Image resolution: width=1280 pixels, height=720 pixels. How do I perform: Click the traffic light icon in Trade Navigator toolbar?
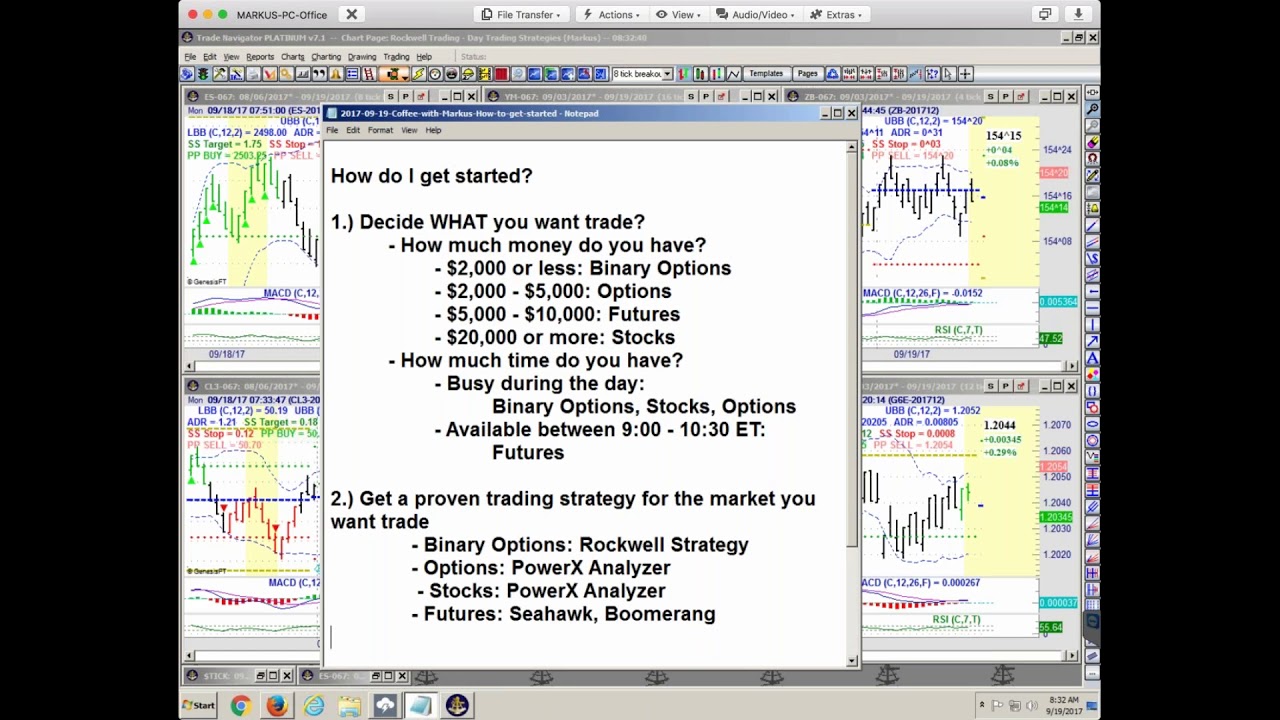[x=203, y=74]
